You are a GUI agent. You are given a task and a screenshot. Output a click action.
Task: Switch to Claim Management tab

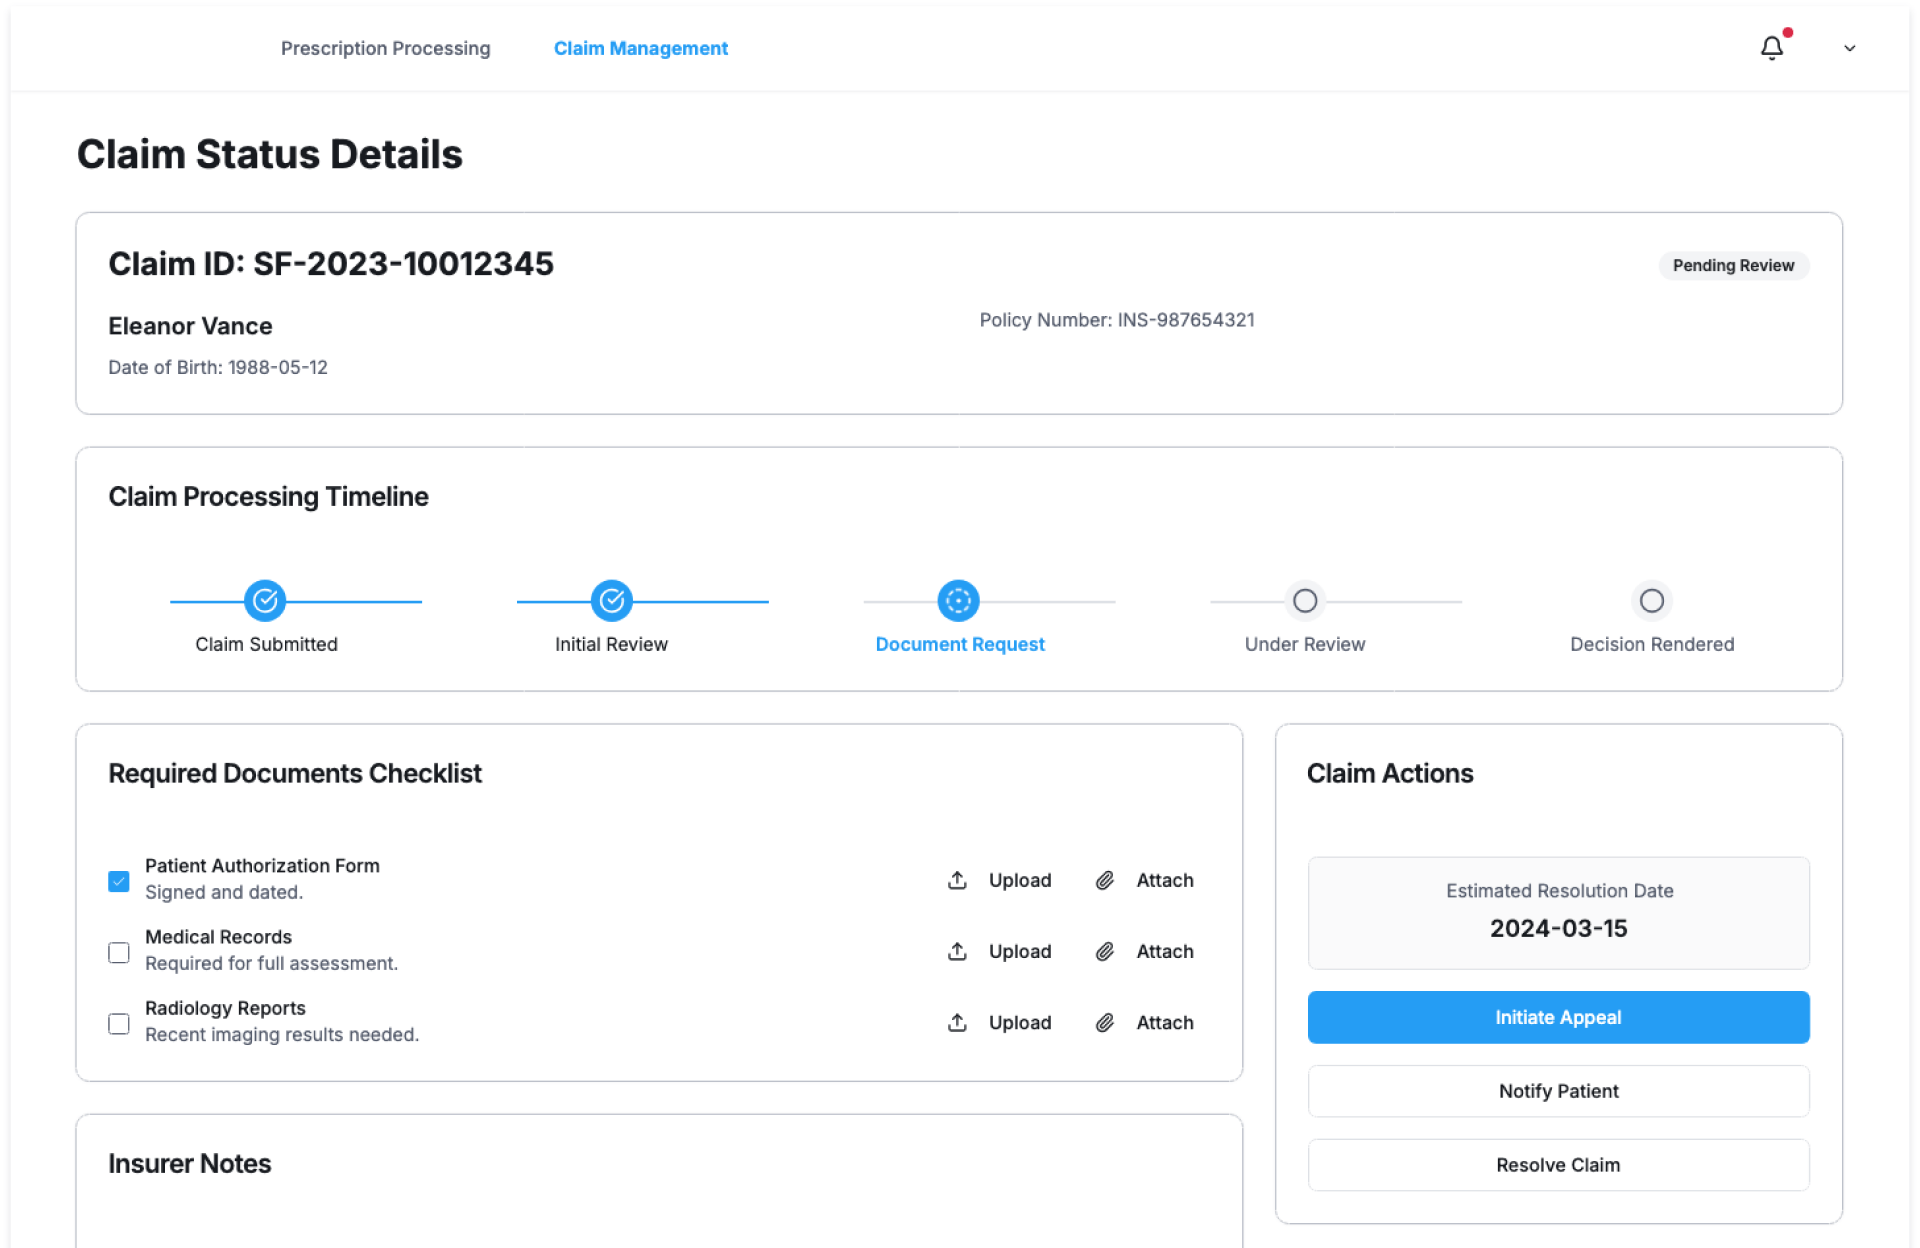[640, 48]
